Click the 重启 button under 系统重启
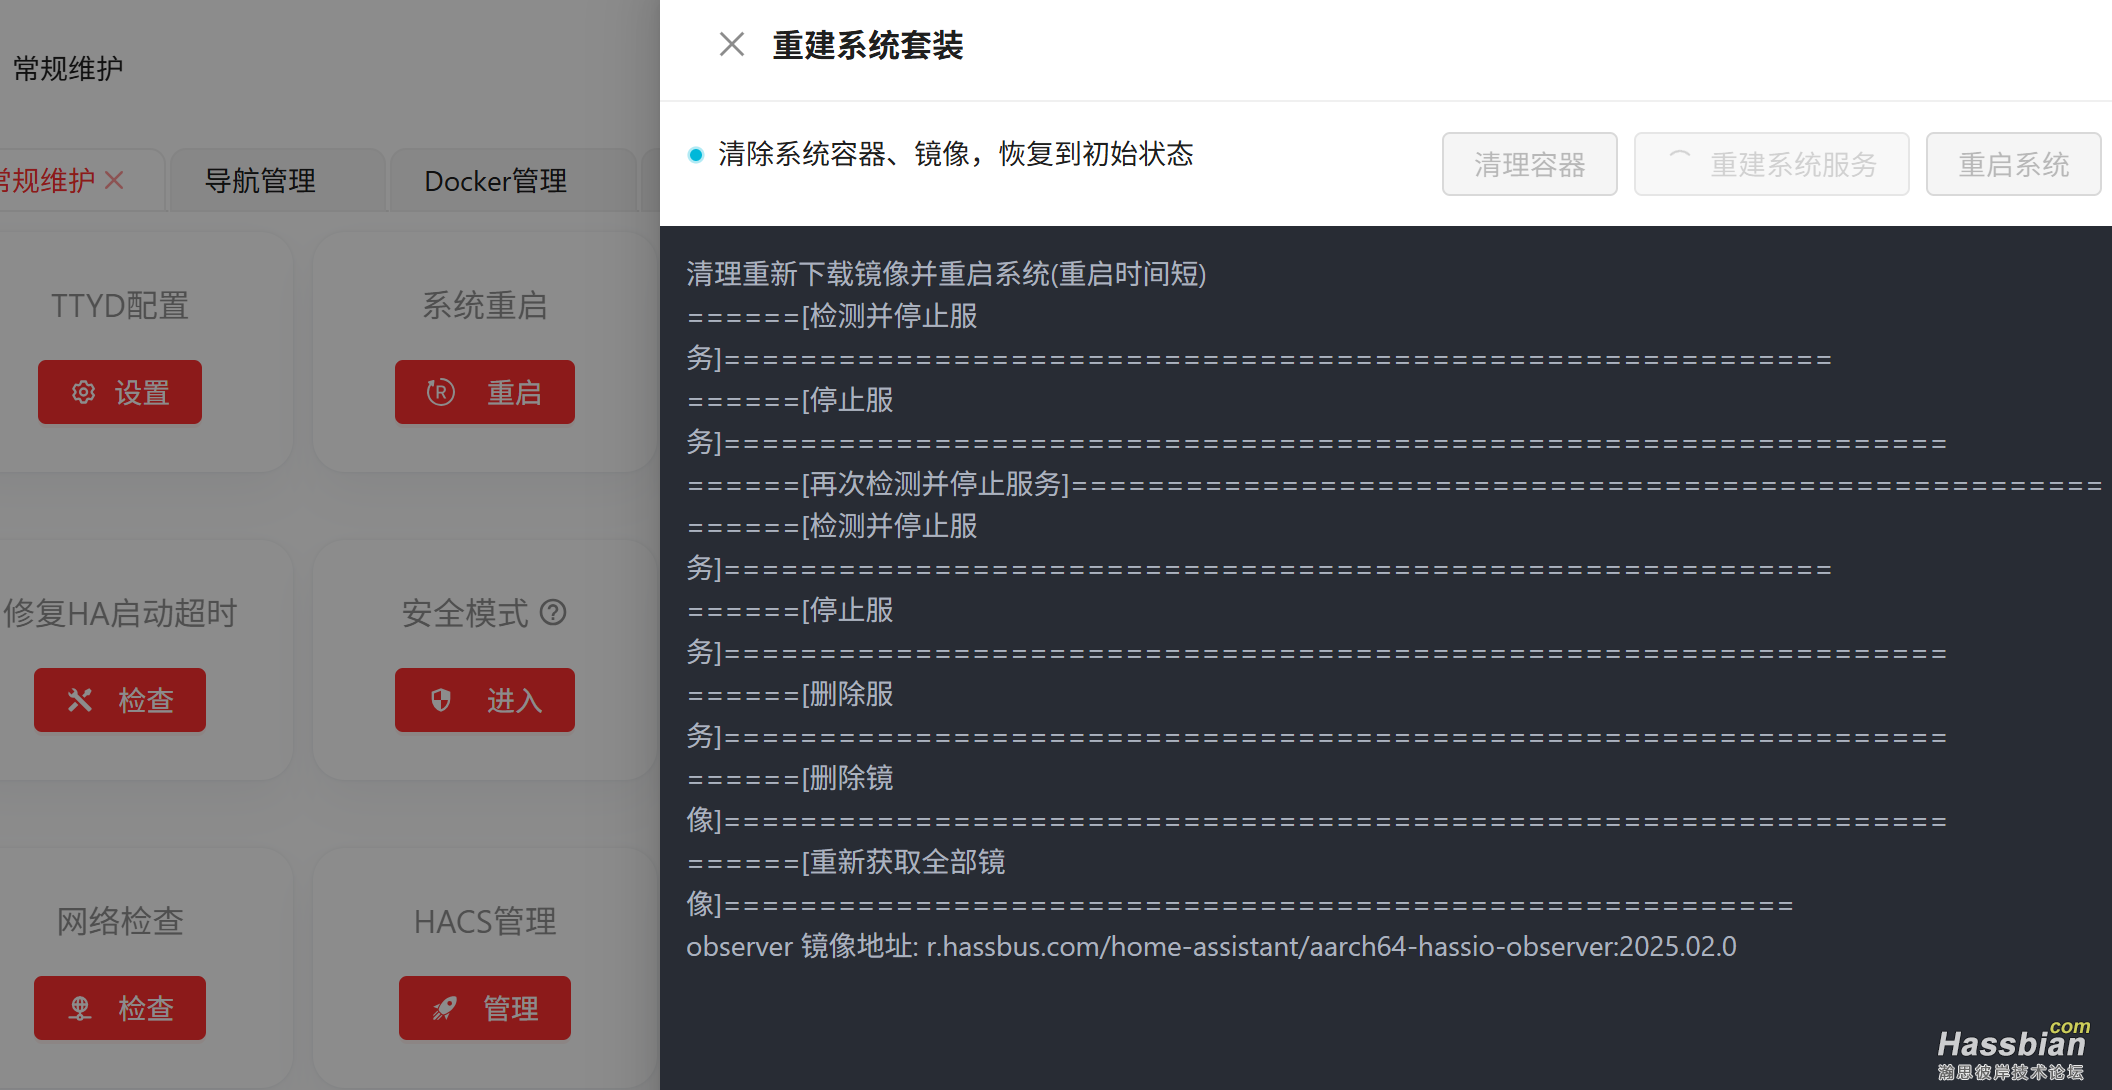The image size is (2112, 1090). click(x=485, y=392)
